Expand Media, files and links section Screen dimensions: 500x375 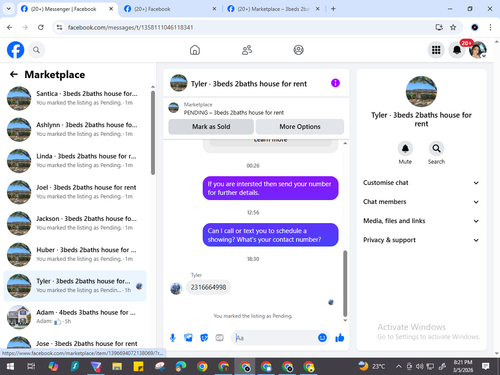[x=421, y=221]
